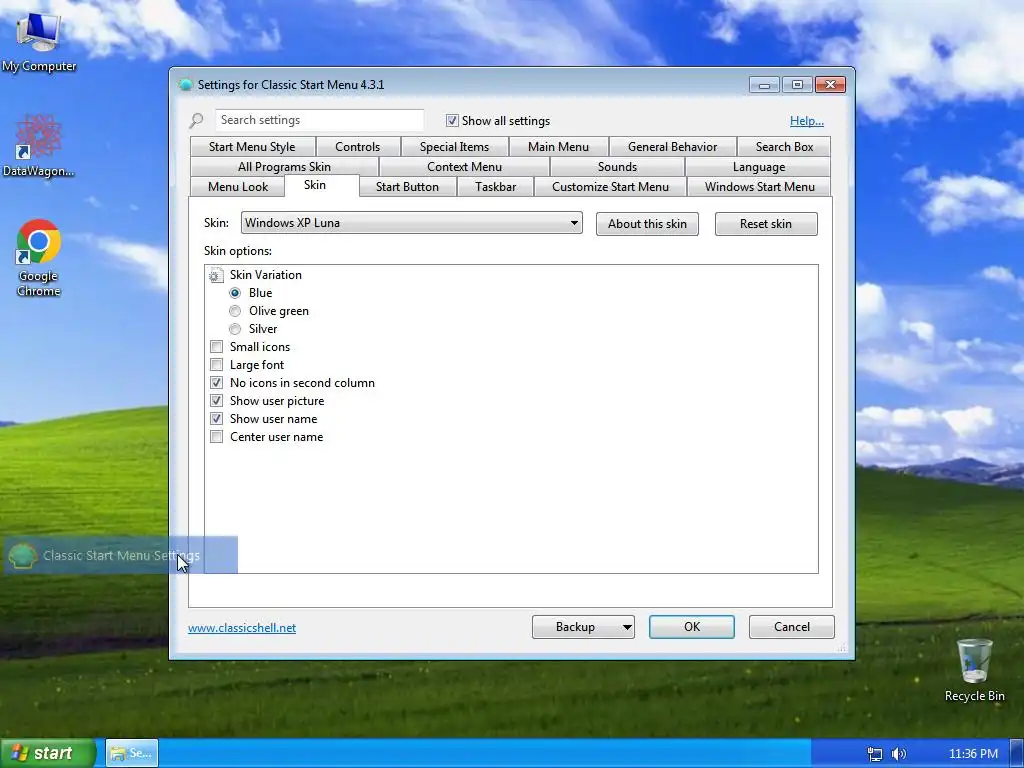Launch Google Chrome from desktop

coord(39,258)
